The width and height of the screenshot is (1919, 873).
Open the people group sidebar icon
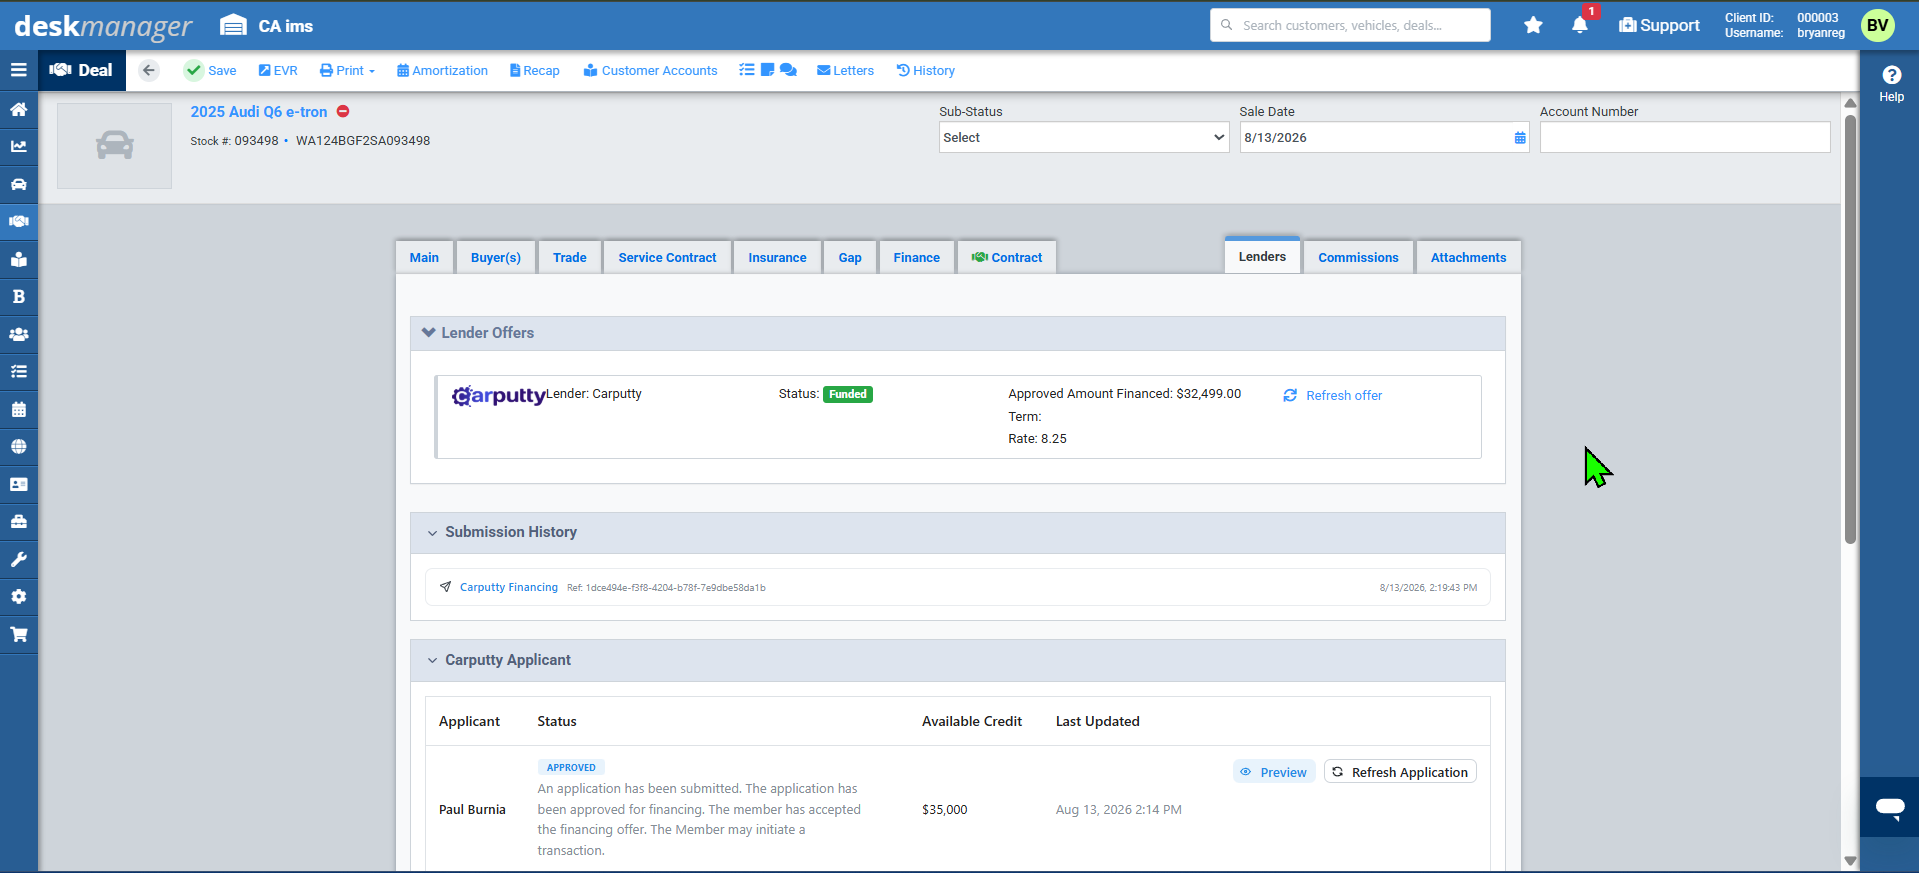click(18, 334)
